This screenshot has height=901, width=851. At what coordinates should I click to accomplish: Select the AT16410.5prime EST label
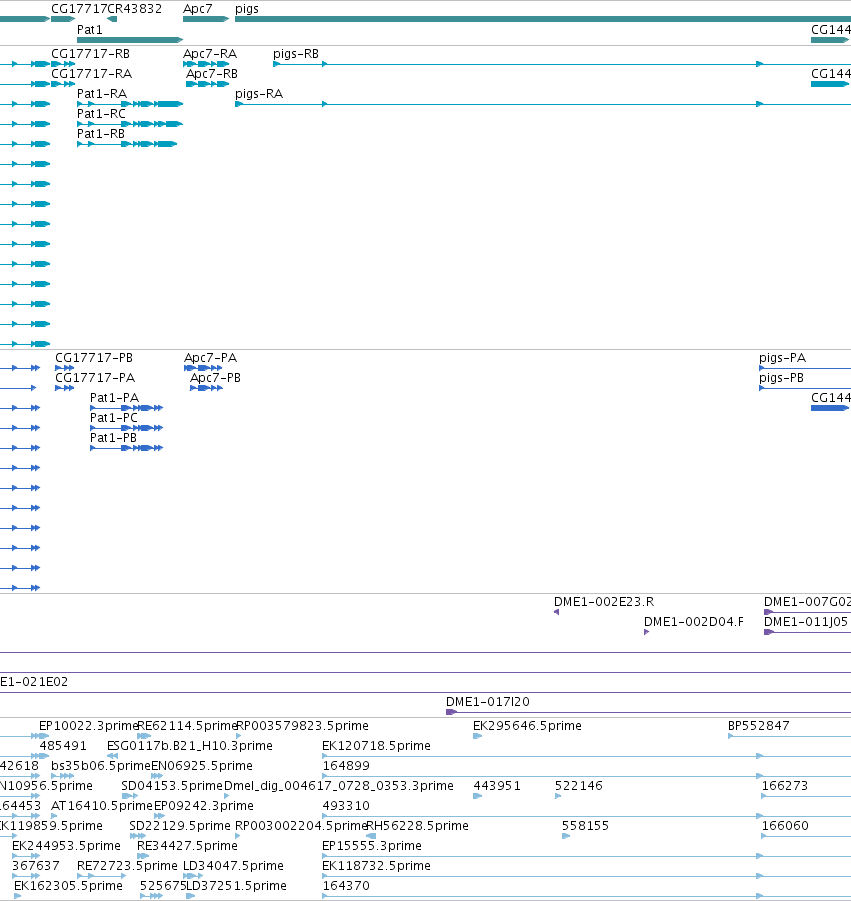coord(102,806)
